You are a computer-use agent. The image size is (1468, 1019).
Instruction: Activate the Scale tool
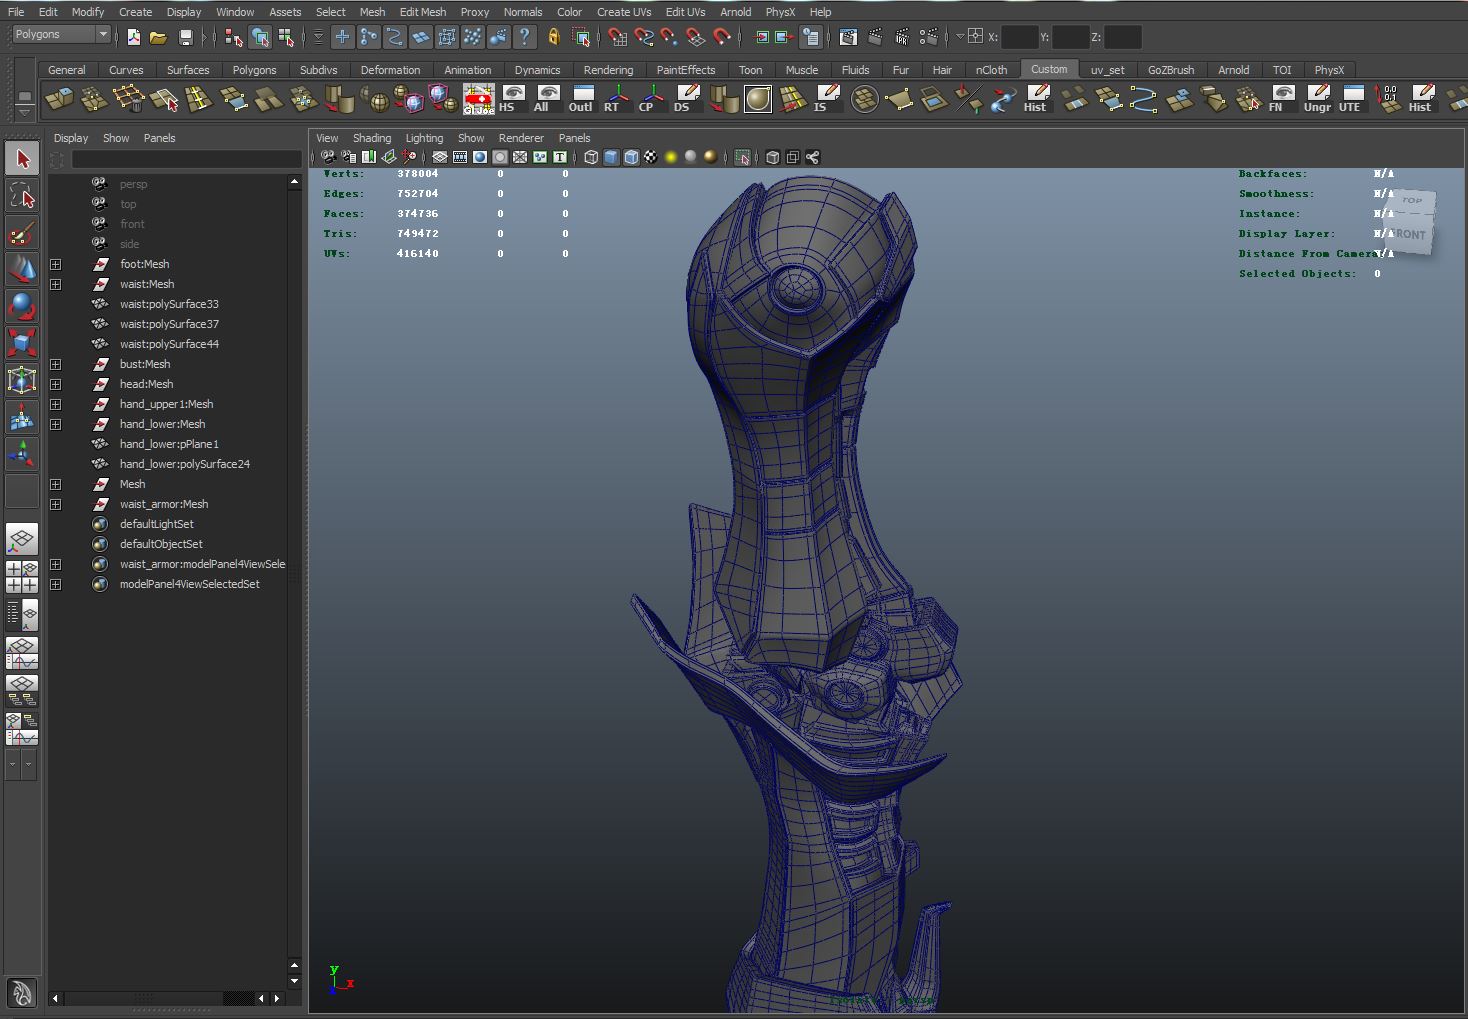click(x=22, y=343)
